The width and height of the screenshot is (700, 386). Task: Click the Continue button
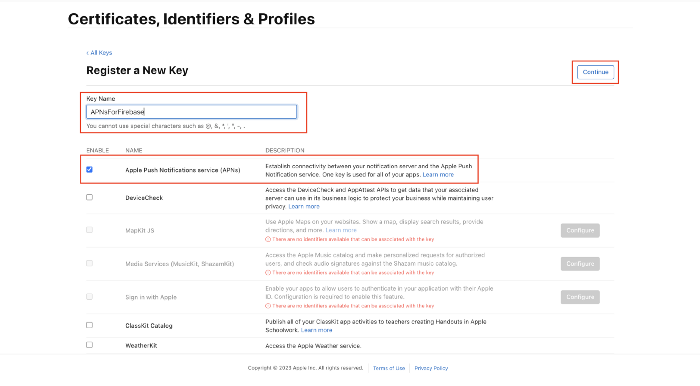tap(595, 72)
